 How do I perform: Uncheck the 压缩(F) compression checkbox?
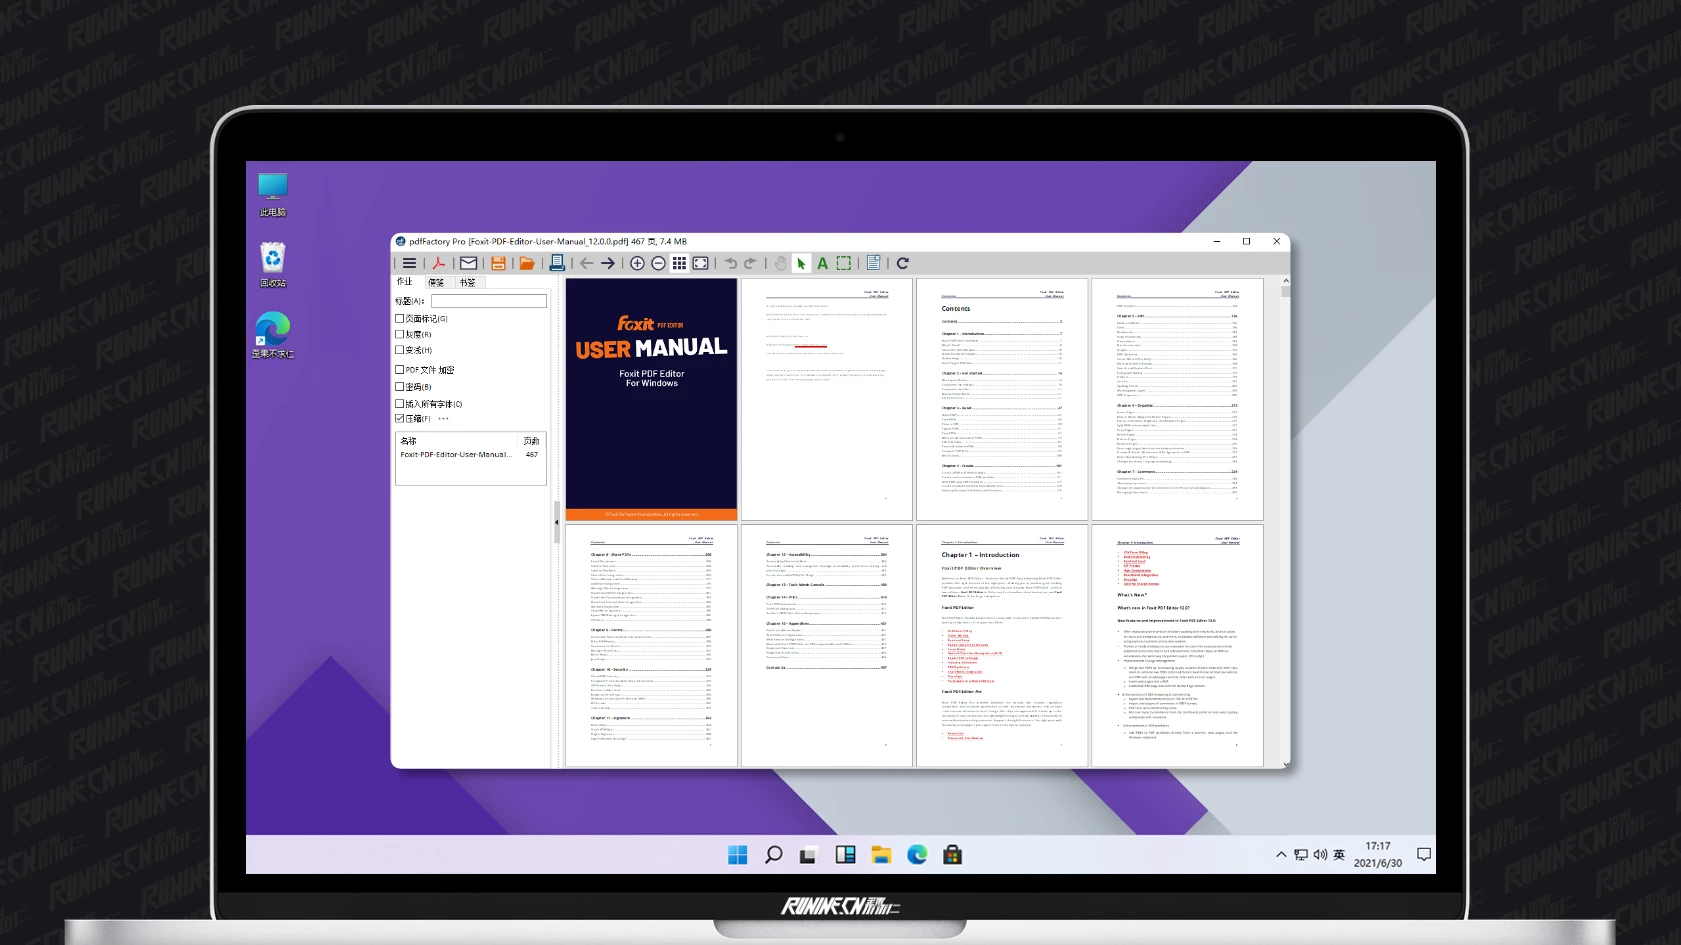(x=400, y=419)
